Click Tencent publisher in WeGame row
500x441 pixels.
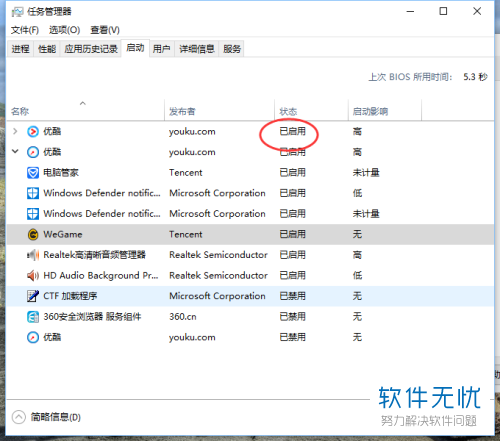(x=186, y=234)
